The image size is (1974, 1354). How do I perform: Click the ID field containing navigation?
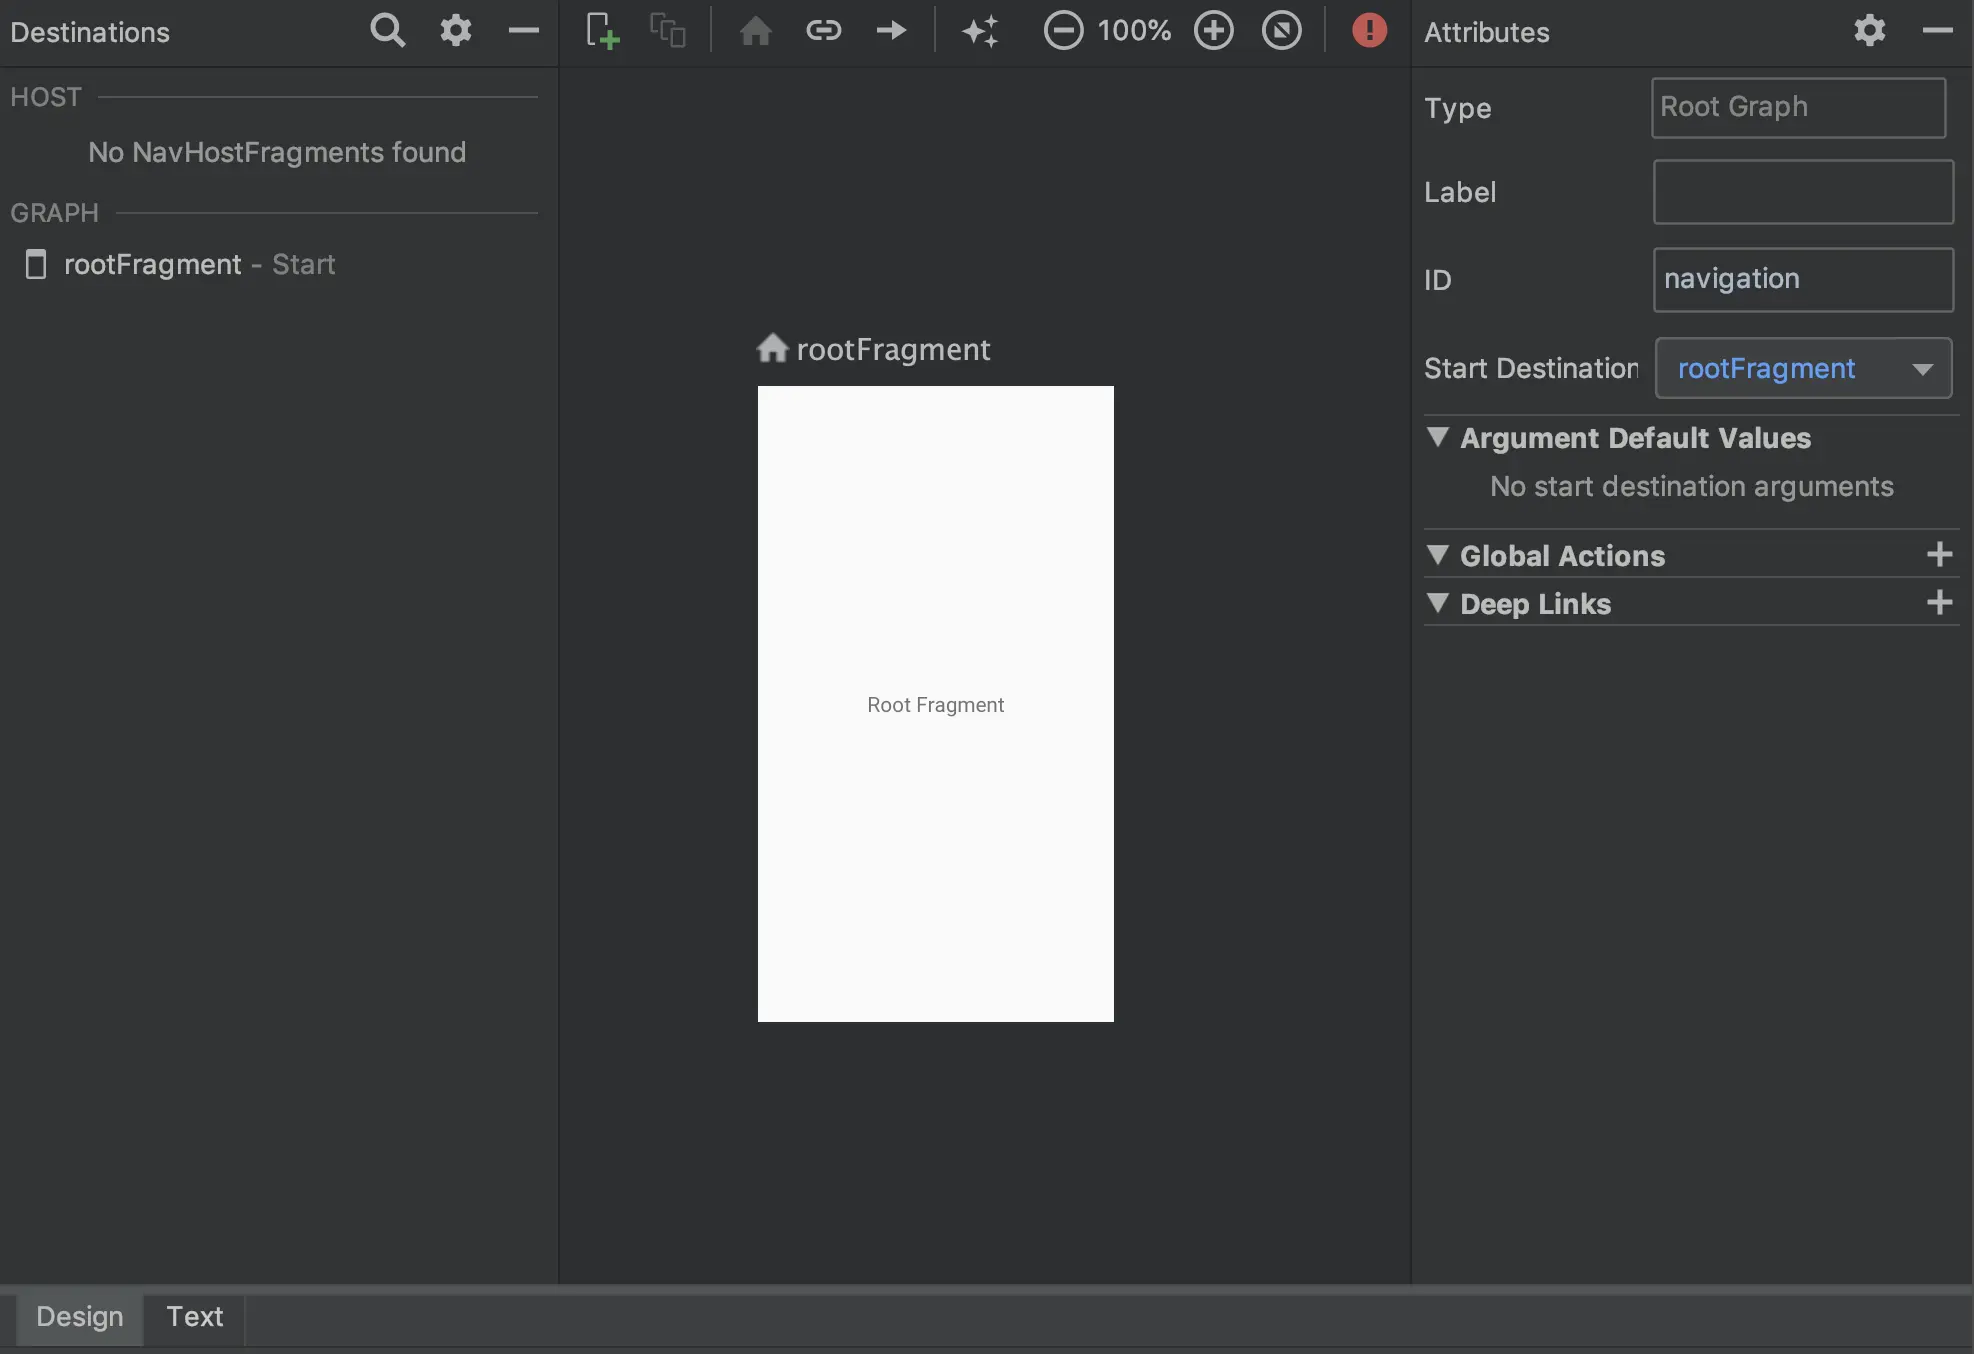click(1803, 280)
